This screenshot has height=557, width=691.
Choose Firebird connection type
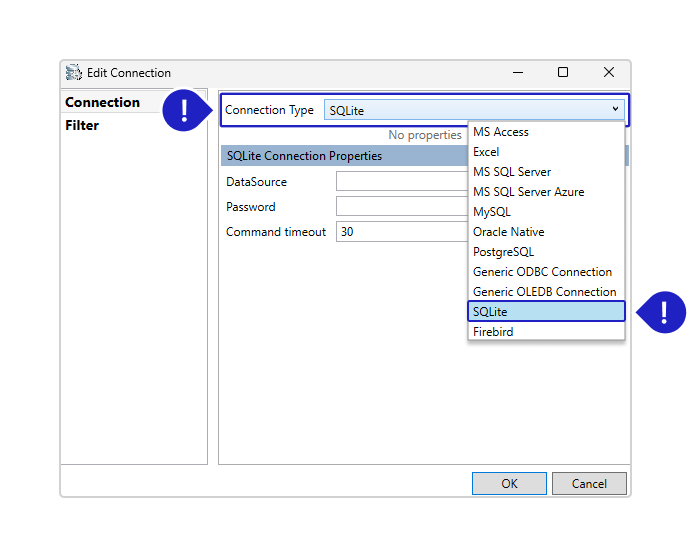493,332
